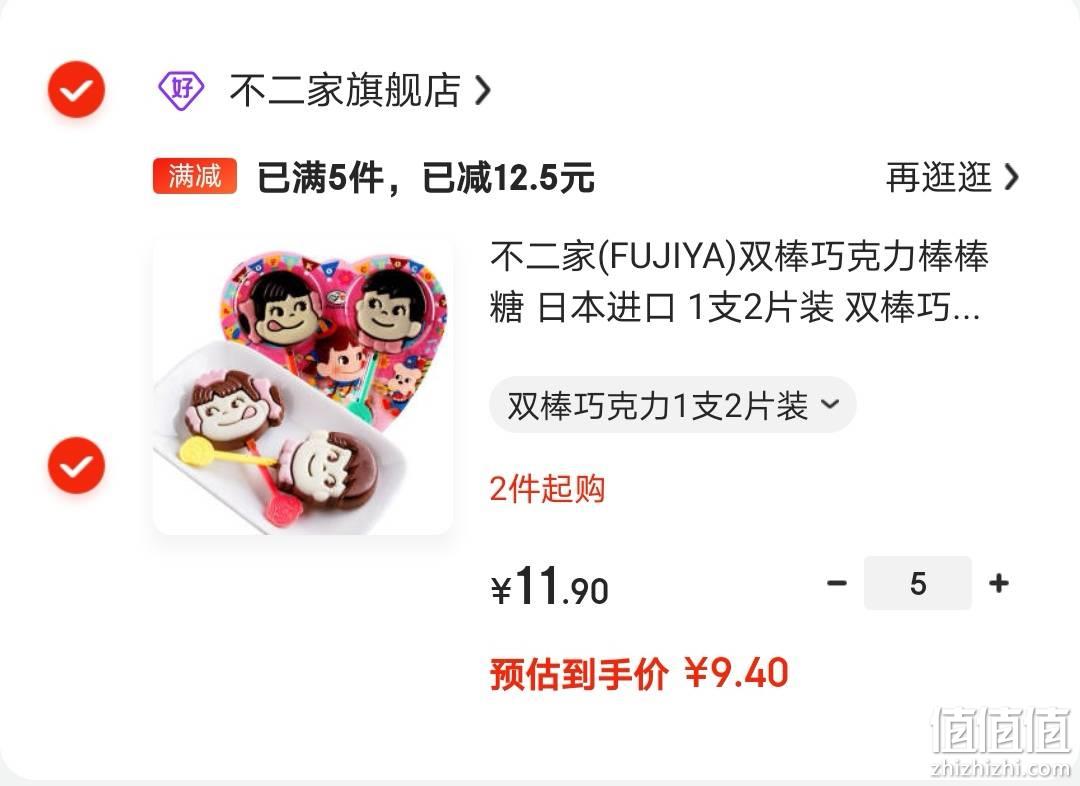
Task: Uncheck the 不二家旗舰店 store checkbox
Action: (76, 90)
